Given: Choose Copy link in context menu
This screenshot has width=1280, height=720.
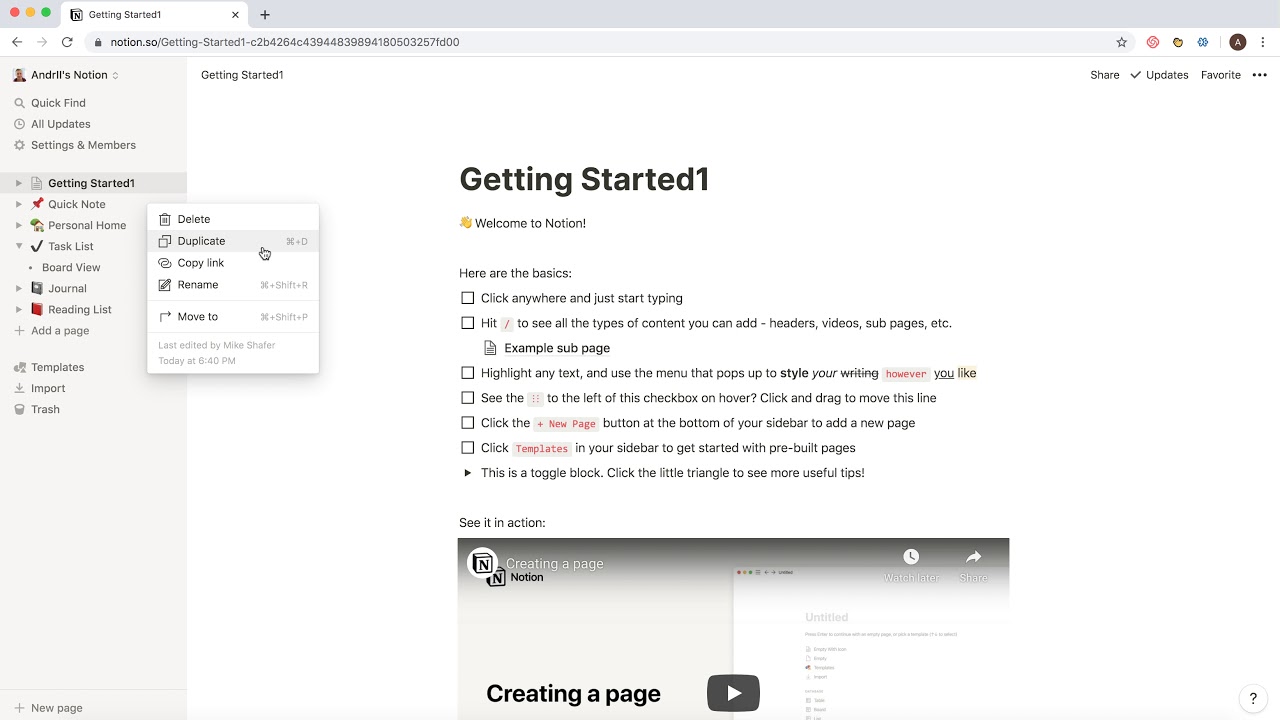Looking at the screenshot, I should 233,263.
